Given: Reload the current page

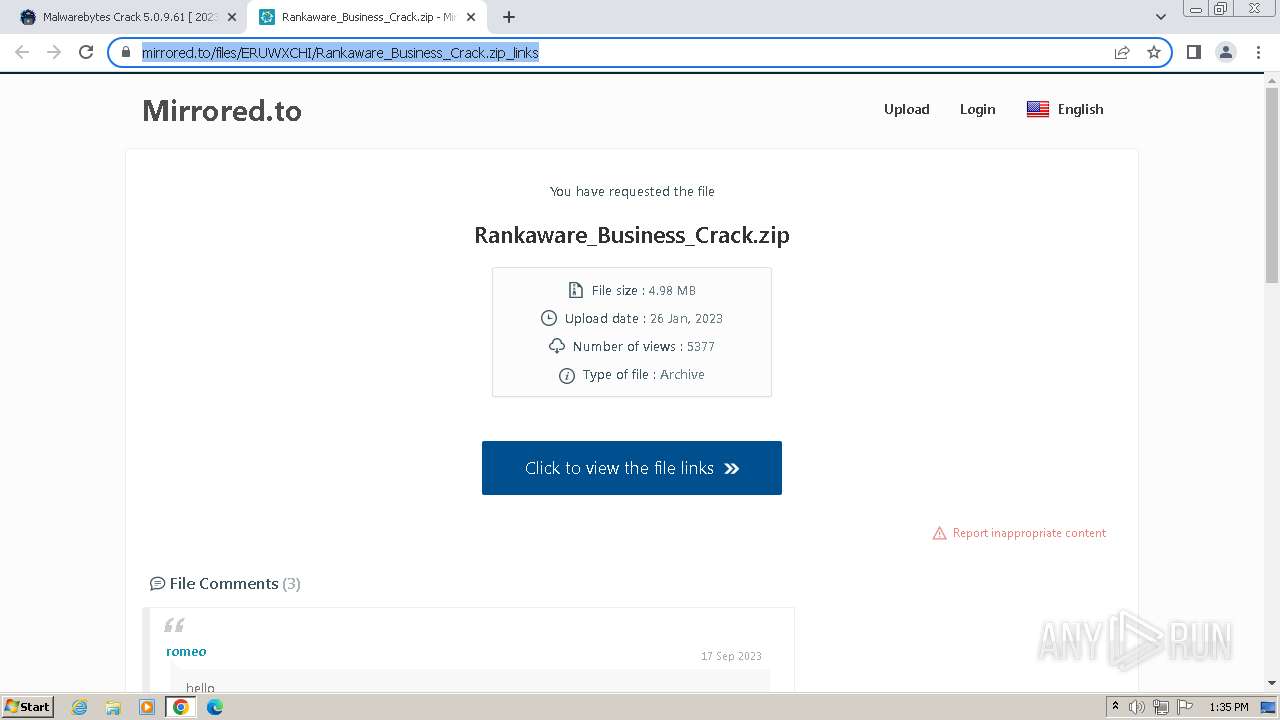Looking at the screenshot, I should pyautogui.click(x=86, y=52).
